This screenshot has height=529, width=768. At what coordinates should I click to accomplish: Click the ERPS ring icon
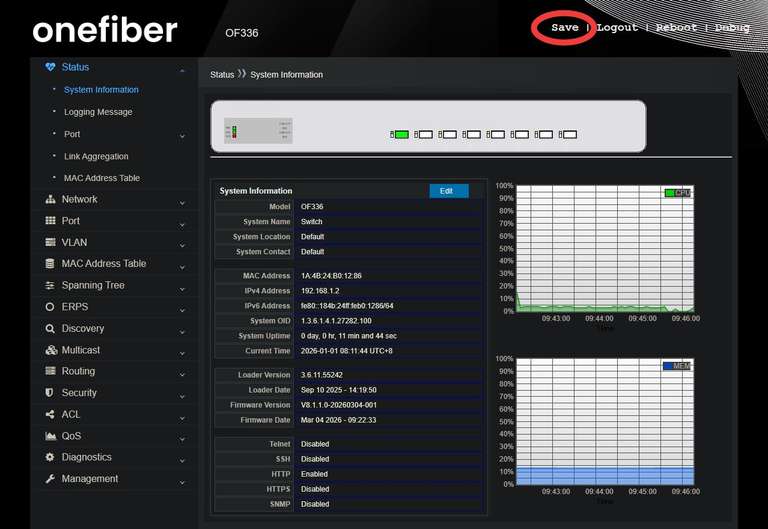pyautogui.click(x=50, y=307)
